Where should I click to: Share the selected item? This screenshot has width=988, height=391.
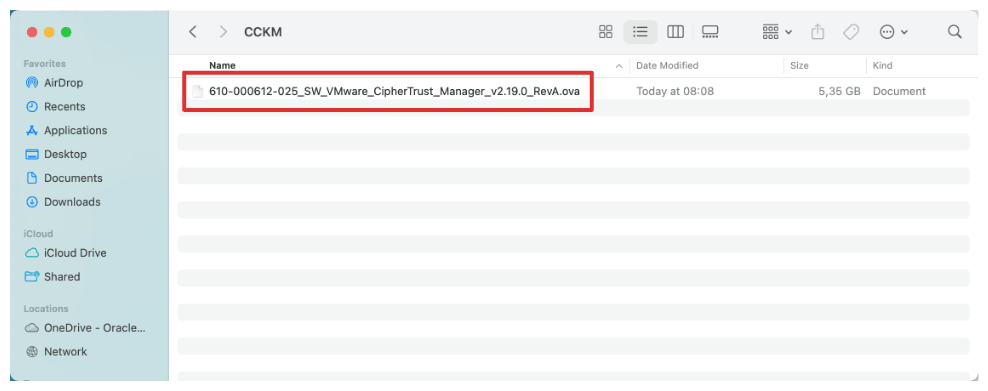pos(818,31)
